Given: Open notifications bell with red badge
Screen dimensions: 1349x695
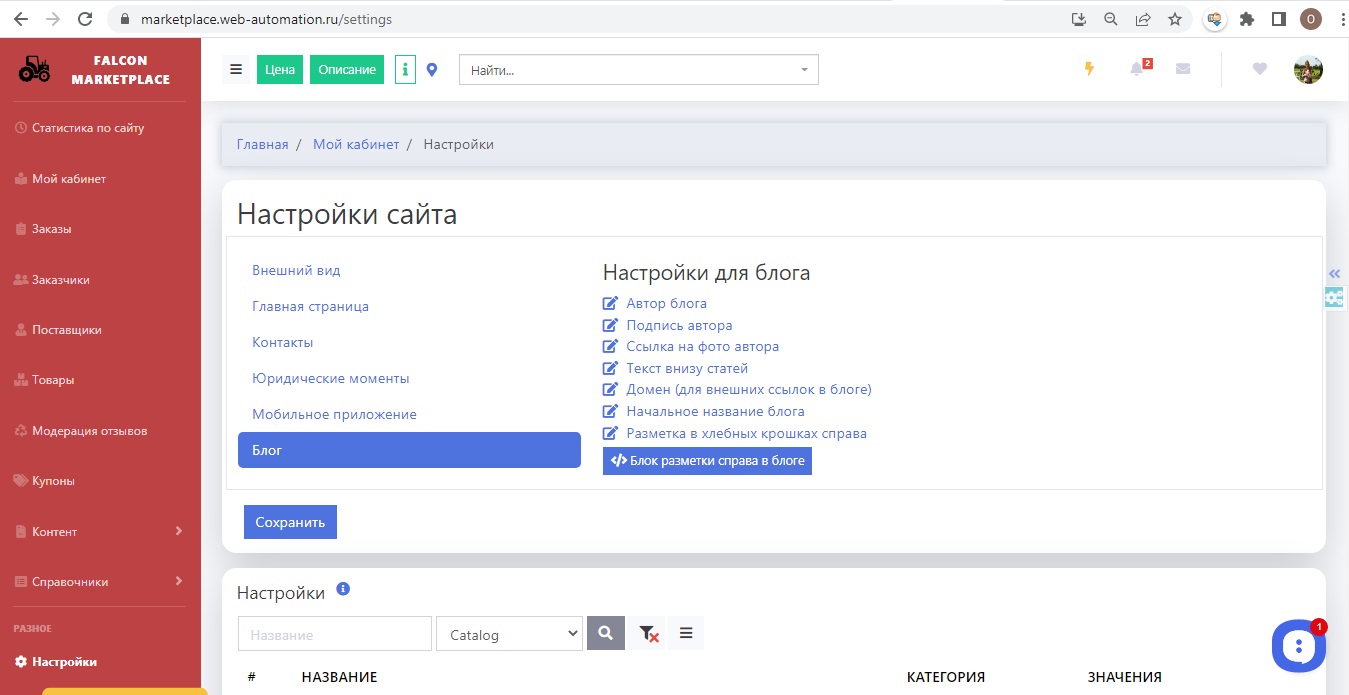Looking at the screenshot, I should click(1137, 69).
